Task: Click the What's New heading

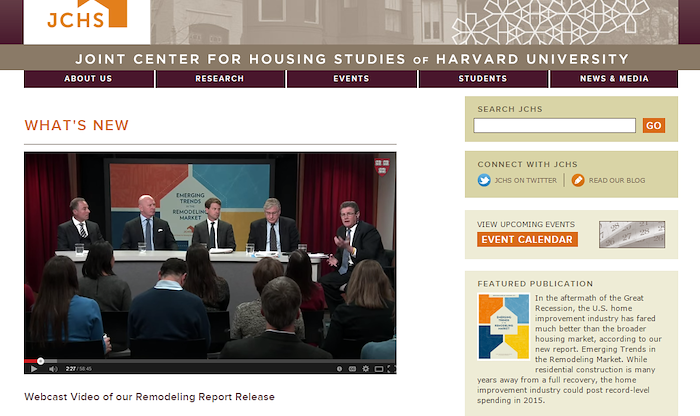Action: click(76, 125)
